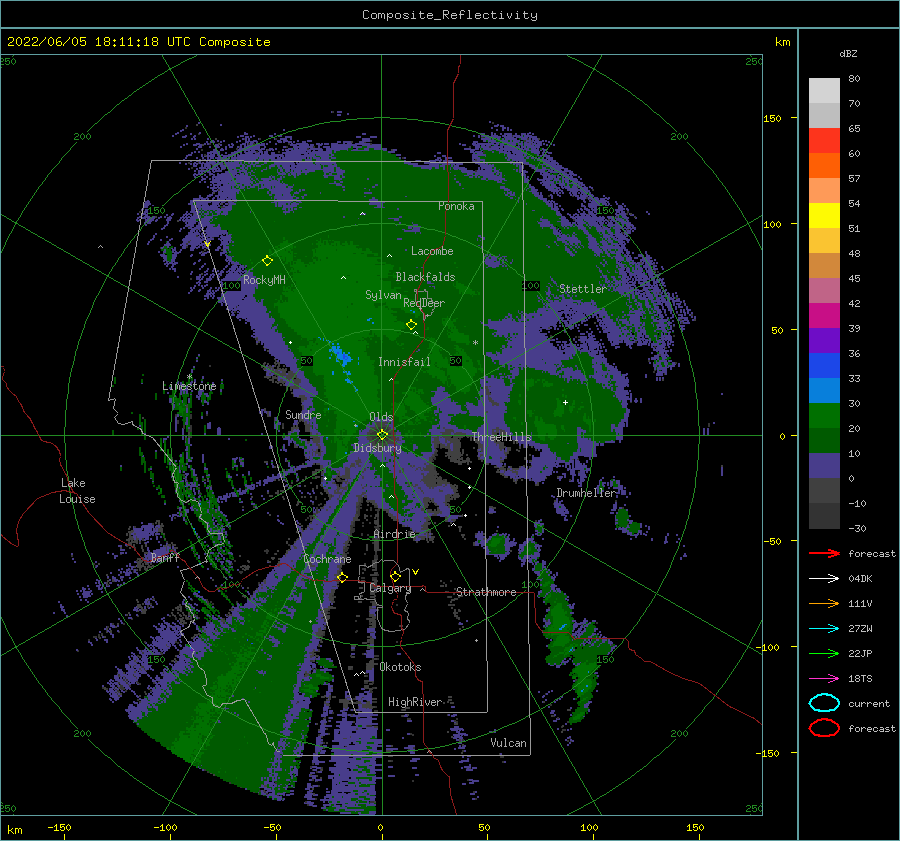Click the Composite_Reflectivity title
This screenshot has width=900, height=841.
450,15
